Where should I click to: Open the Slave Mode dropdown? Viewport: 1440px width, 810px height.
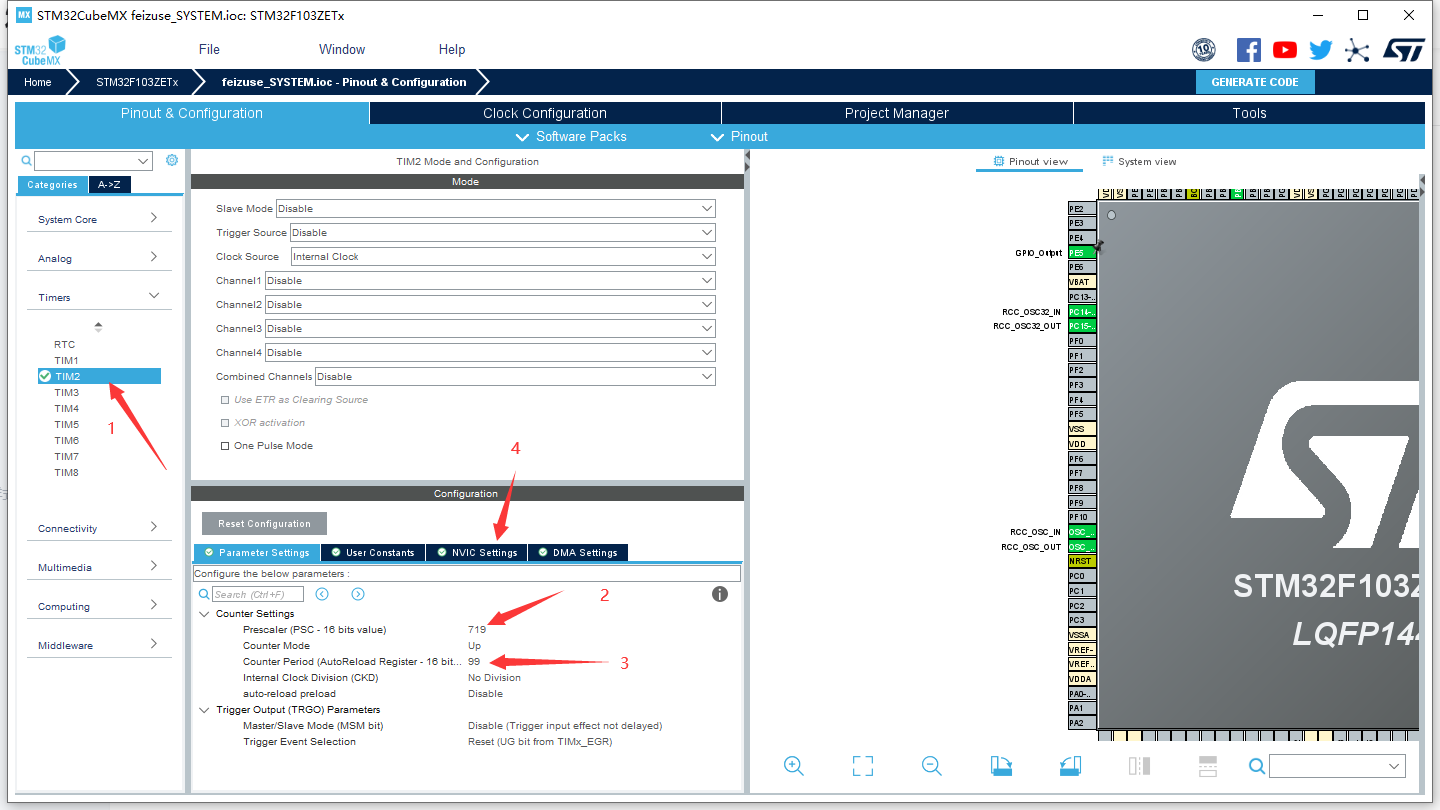point(496,209)
